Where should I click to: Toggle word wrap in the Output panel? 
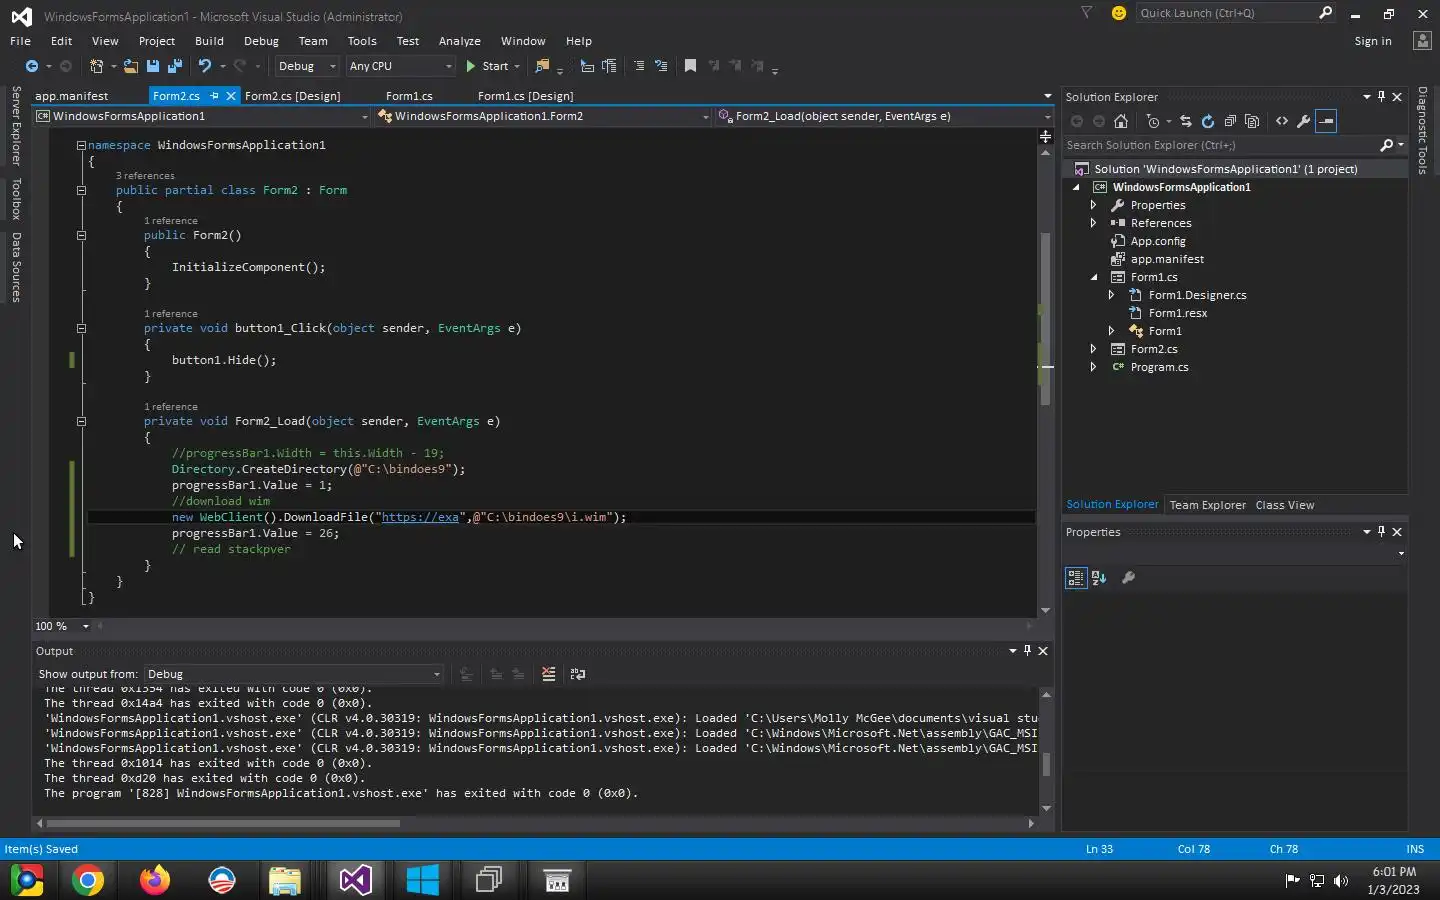point(578,674)
